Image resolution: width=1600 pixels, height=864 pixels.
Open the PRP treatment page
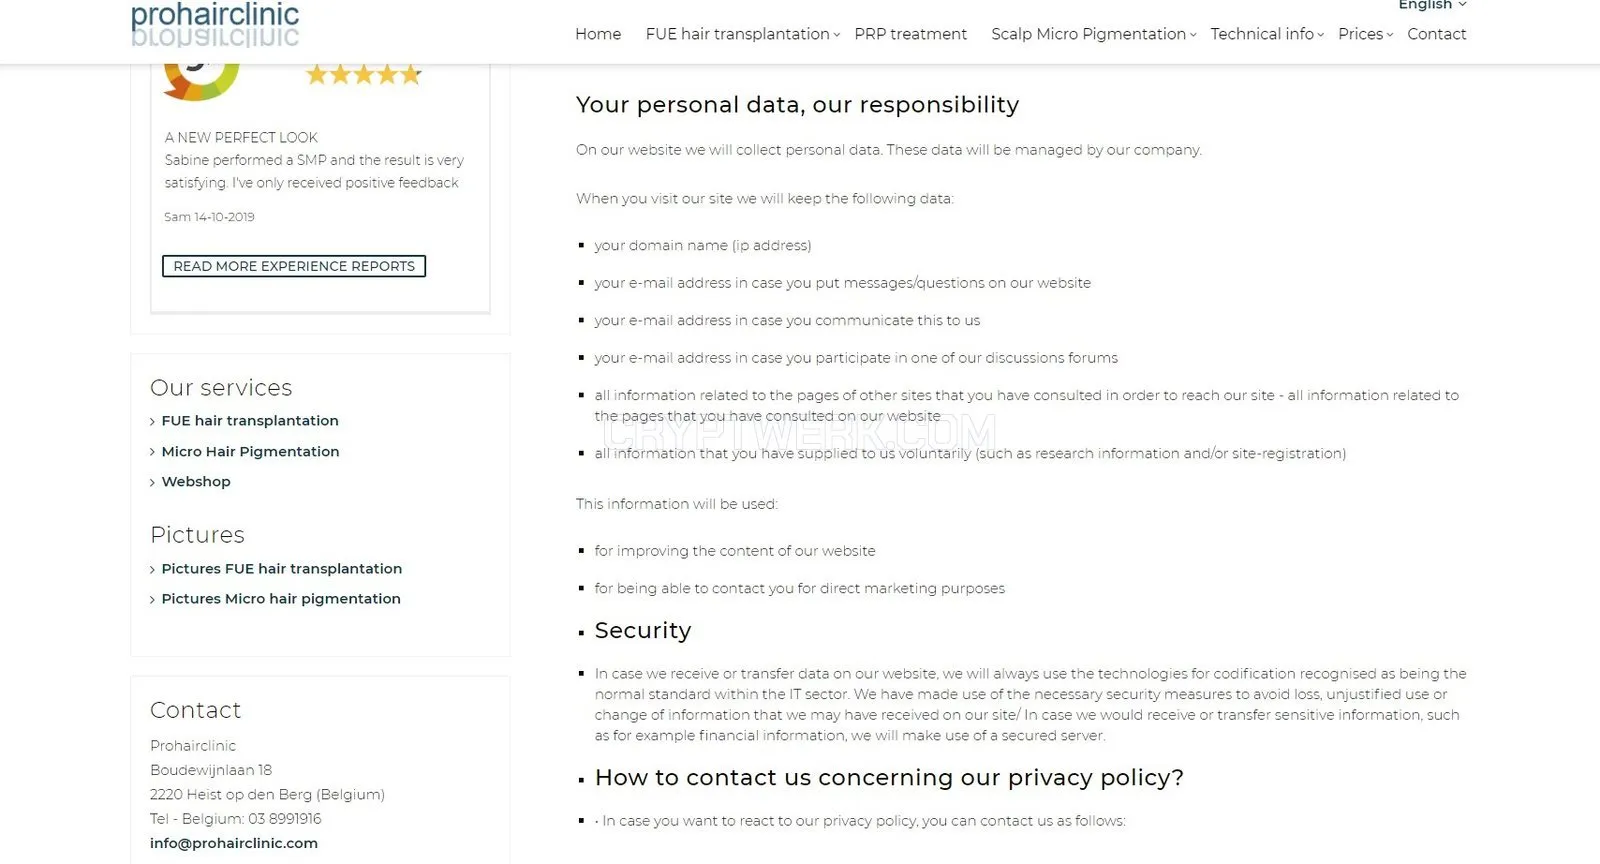tap(910, 34)
